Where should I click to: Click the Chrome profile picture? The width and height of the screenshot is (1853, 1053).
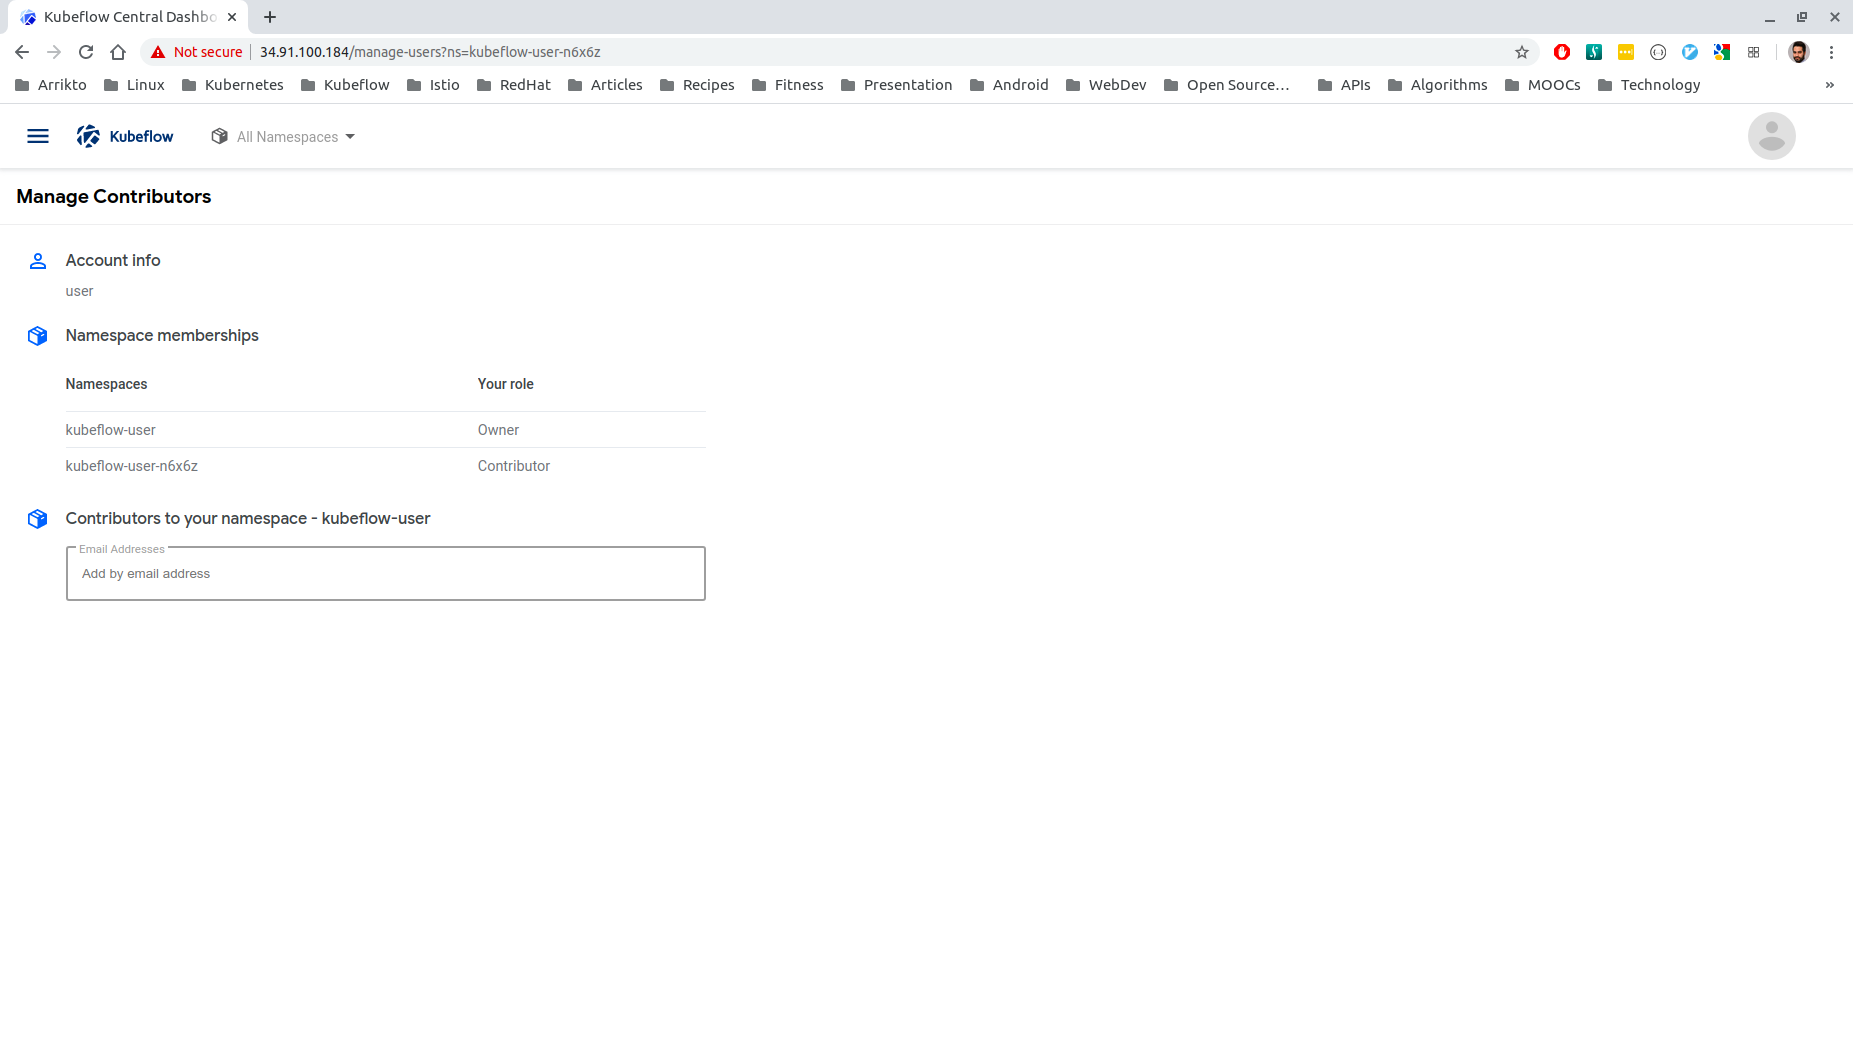(x=1798, y=52)
